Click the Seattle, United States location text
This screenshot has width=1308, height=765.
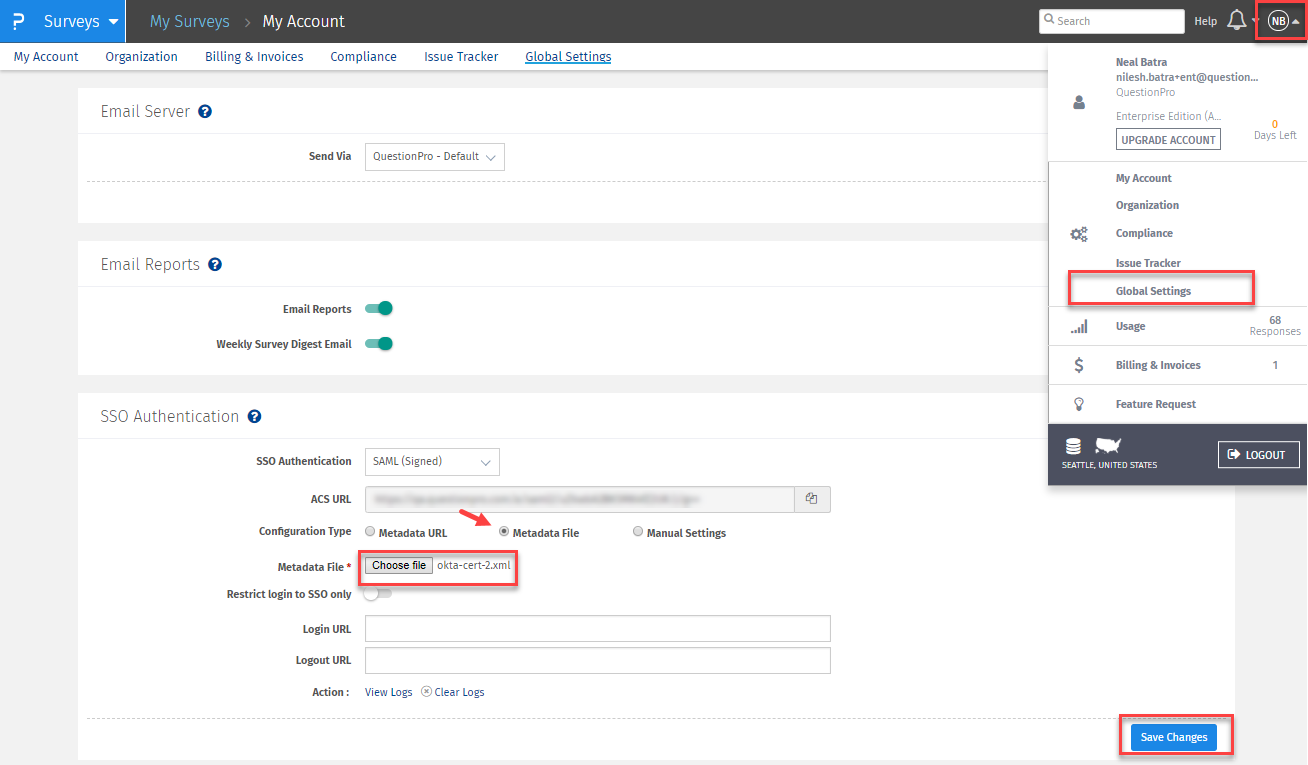(1110, 466)
